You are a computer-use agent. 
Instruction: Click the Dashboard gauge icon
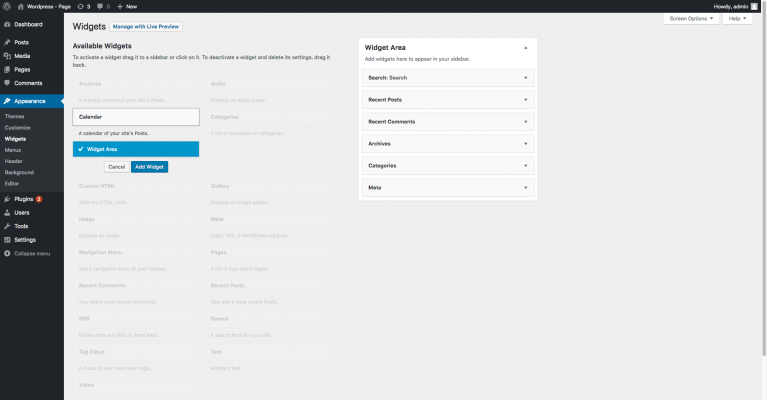tap(7, 24)
